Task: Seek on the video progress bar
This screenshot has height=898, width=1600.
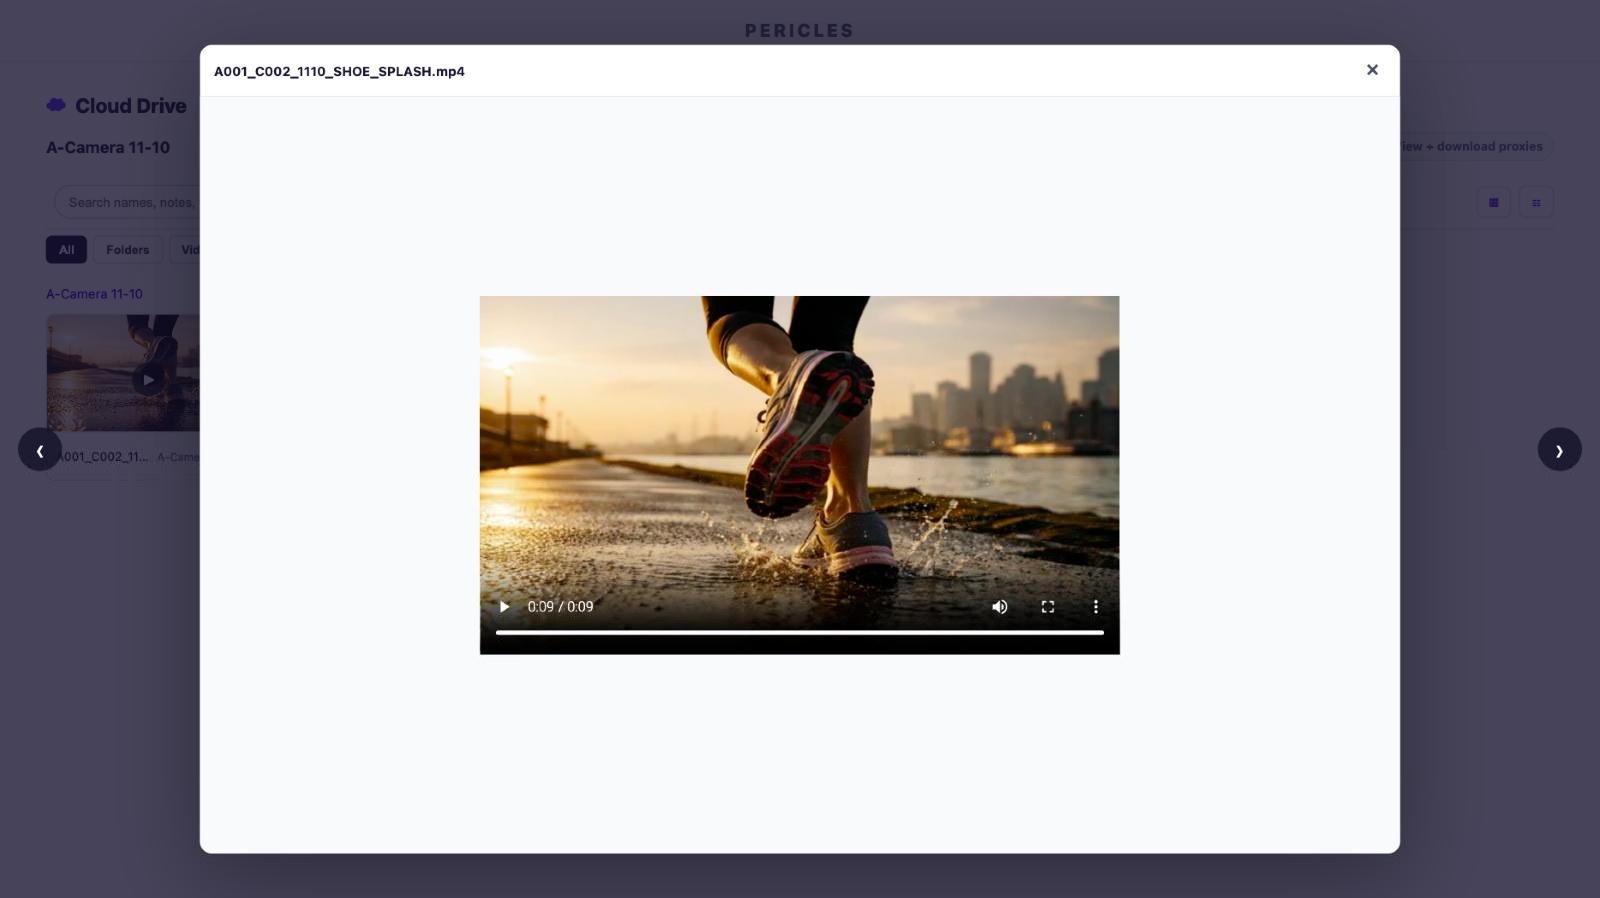Action: [800, 632]
